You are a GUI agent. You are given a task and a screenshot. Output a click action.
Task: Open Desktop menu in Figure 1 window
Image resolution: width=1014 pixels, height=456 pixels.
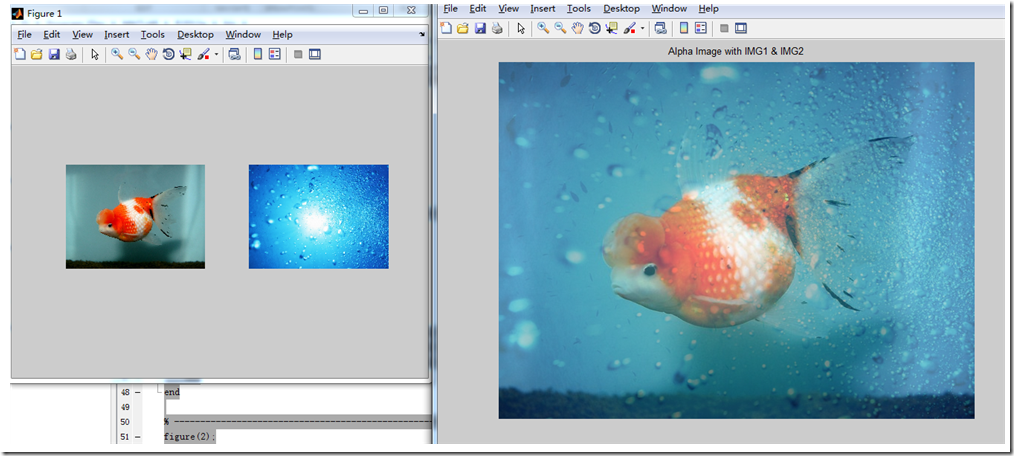[x=195, y=34]
